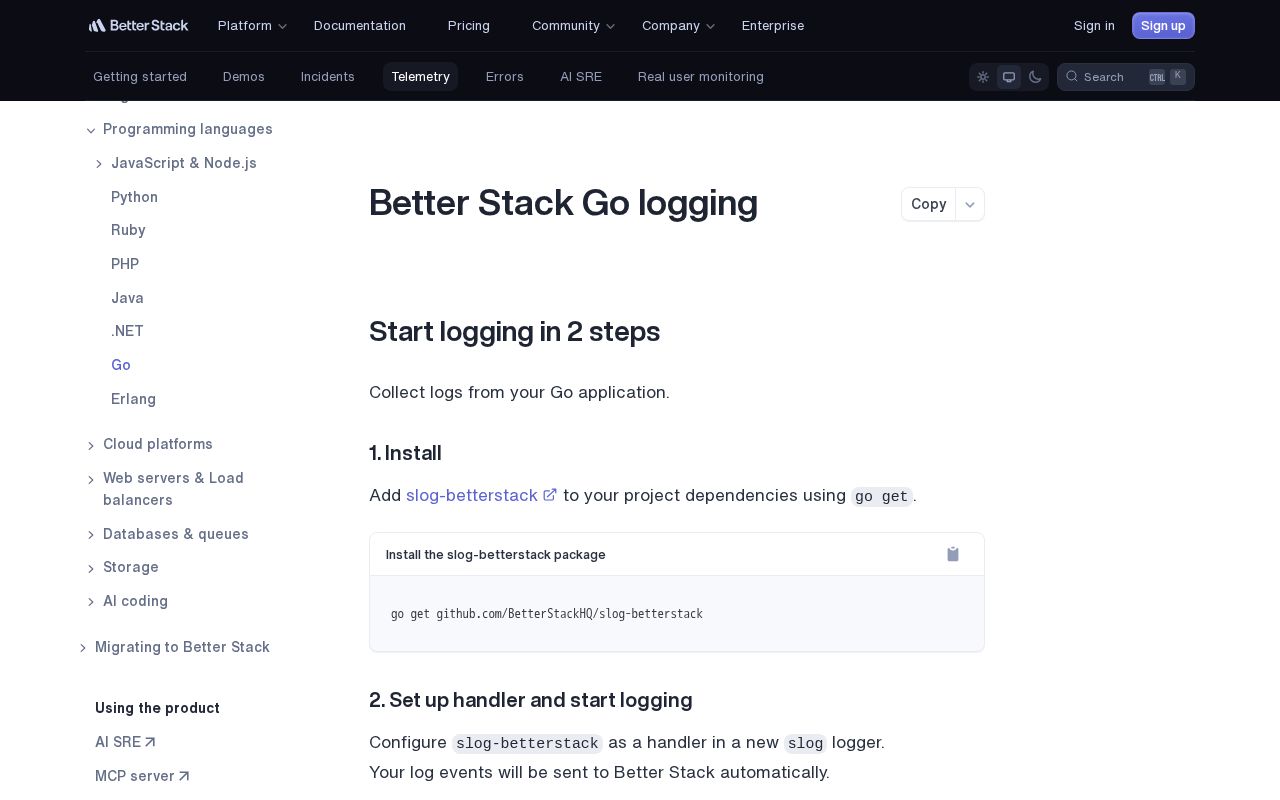Viewport: 1280px width, 800px height.
Task: Open the PHP logging page
Action: click(x=125, y=264)
